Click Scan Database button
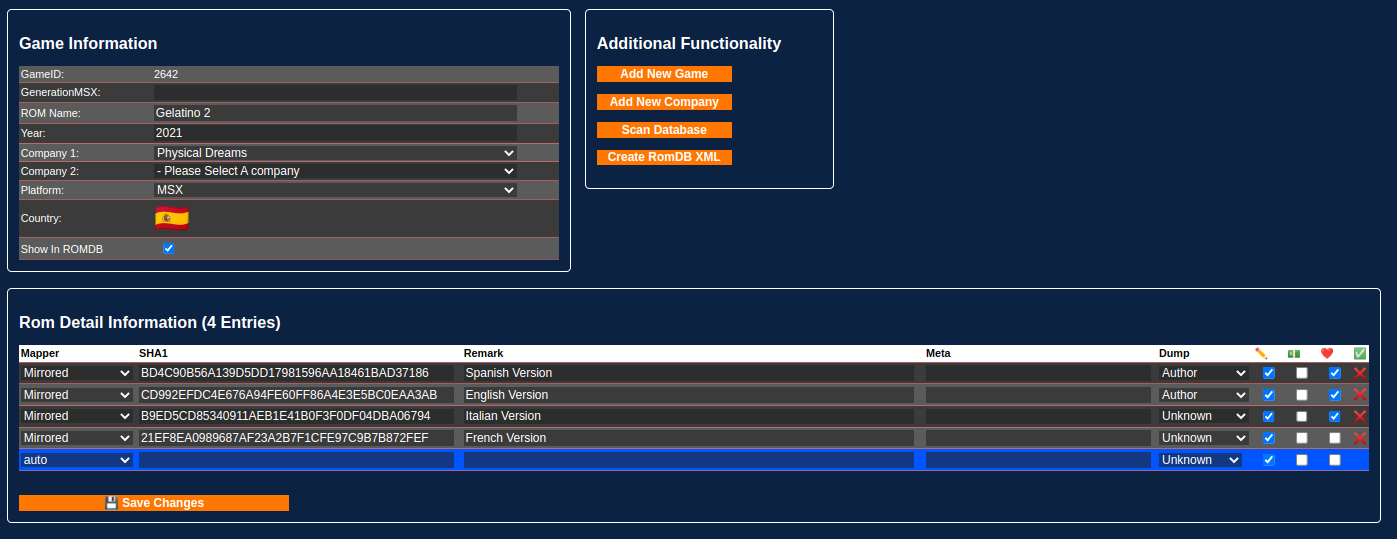Viewport: 1397px width, 539px height. [x=664, y=130]
